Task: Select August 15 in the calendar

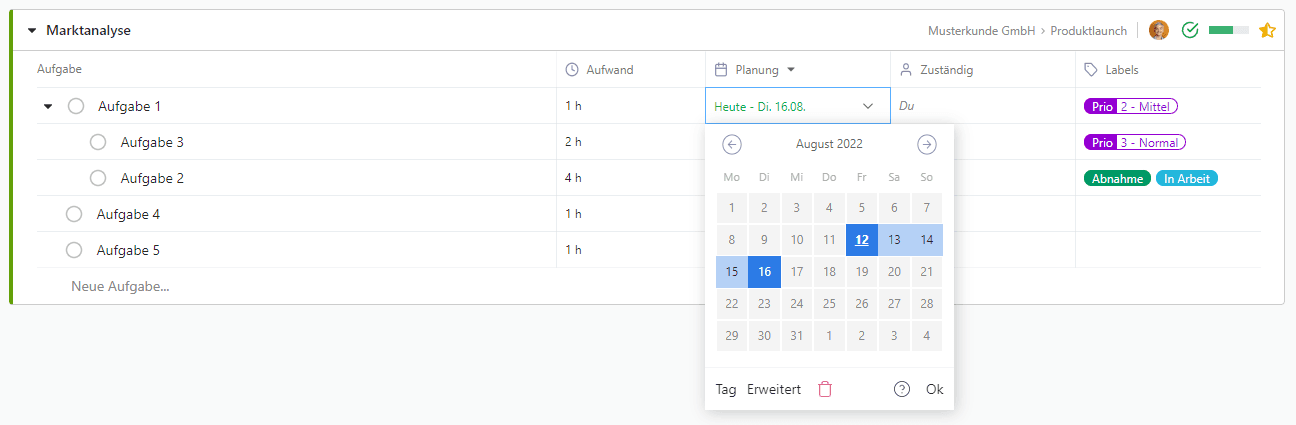Action: [732, 272]
